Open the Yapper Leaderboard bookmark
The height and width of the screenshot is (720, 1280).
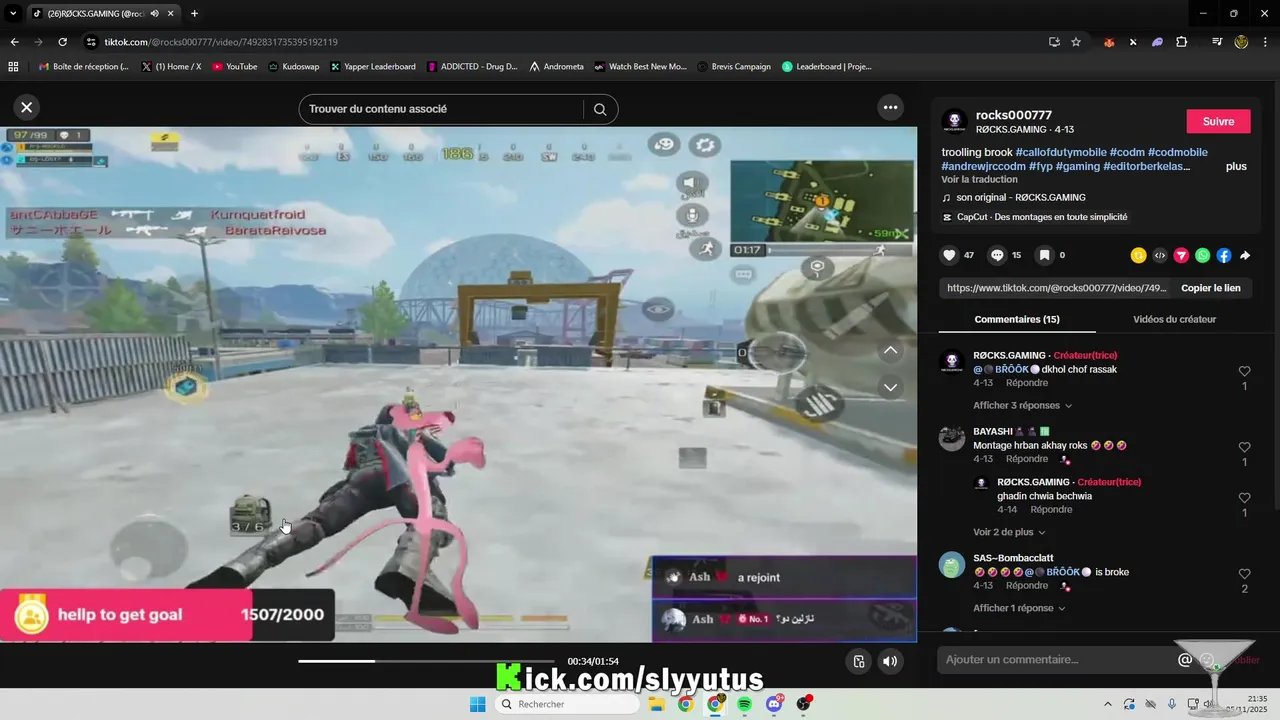372,67
